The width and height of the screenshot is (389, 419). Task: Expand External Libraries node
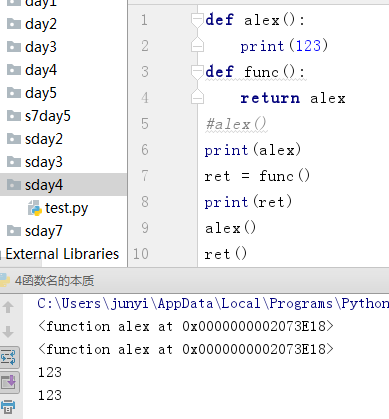coord(62,254)
